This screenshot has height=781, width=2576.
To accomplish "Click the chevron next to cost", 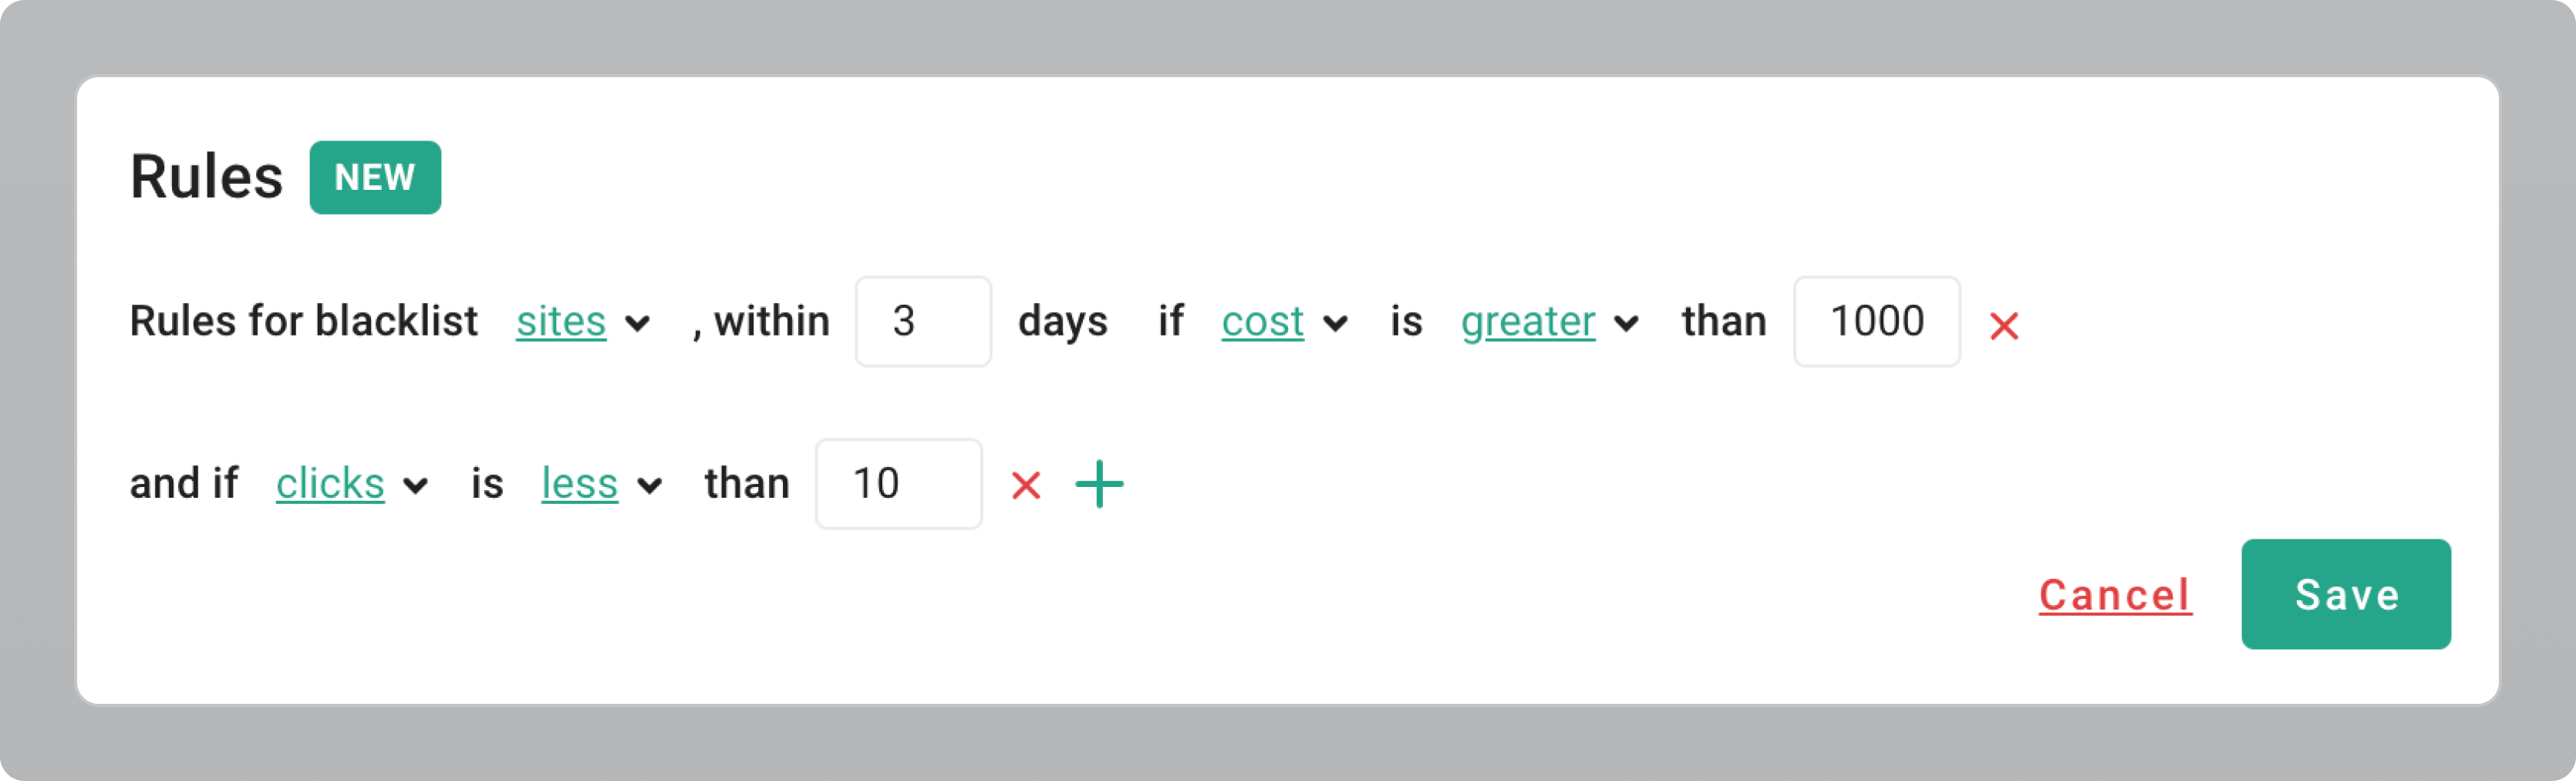I will [1335, 324].
